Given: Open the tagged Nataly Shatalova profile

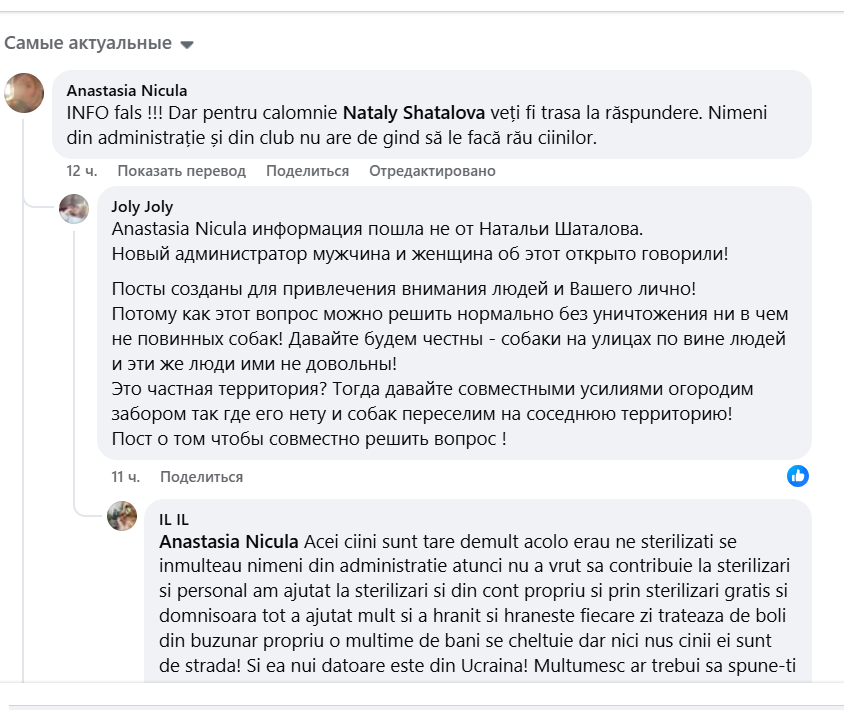Looking at the screenshot, I should pos(416,113).
